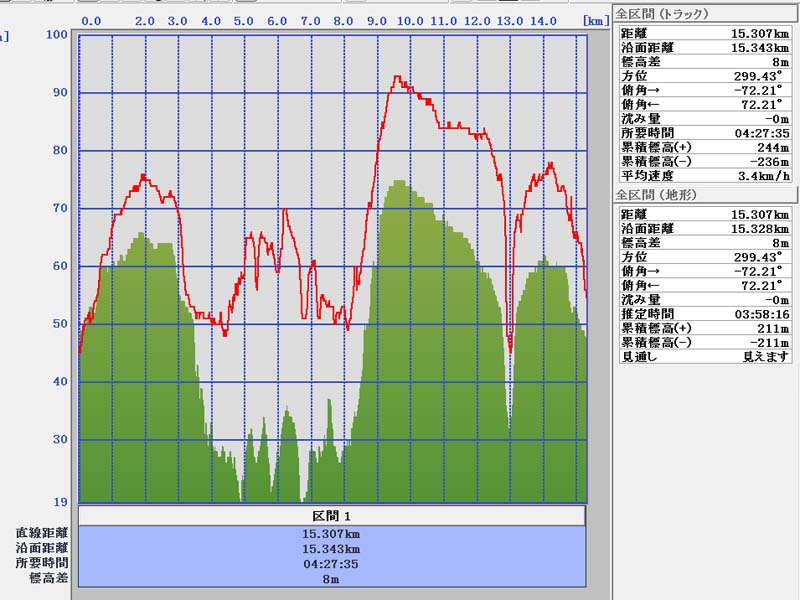800x600 pixels.
Task: Click the 10.0 mark on the distance axis
Action: coord(409,20)
